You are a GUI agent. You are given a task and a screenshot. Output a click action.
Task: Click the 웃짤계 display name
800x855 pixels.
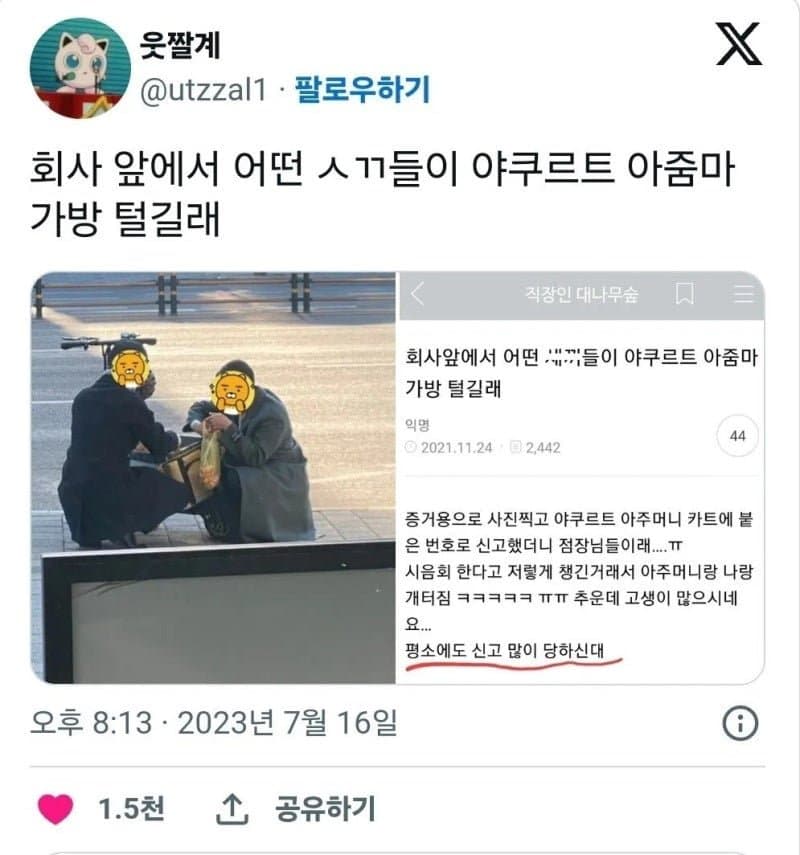180,45
